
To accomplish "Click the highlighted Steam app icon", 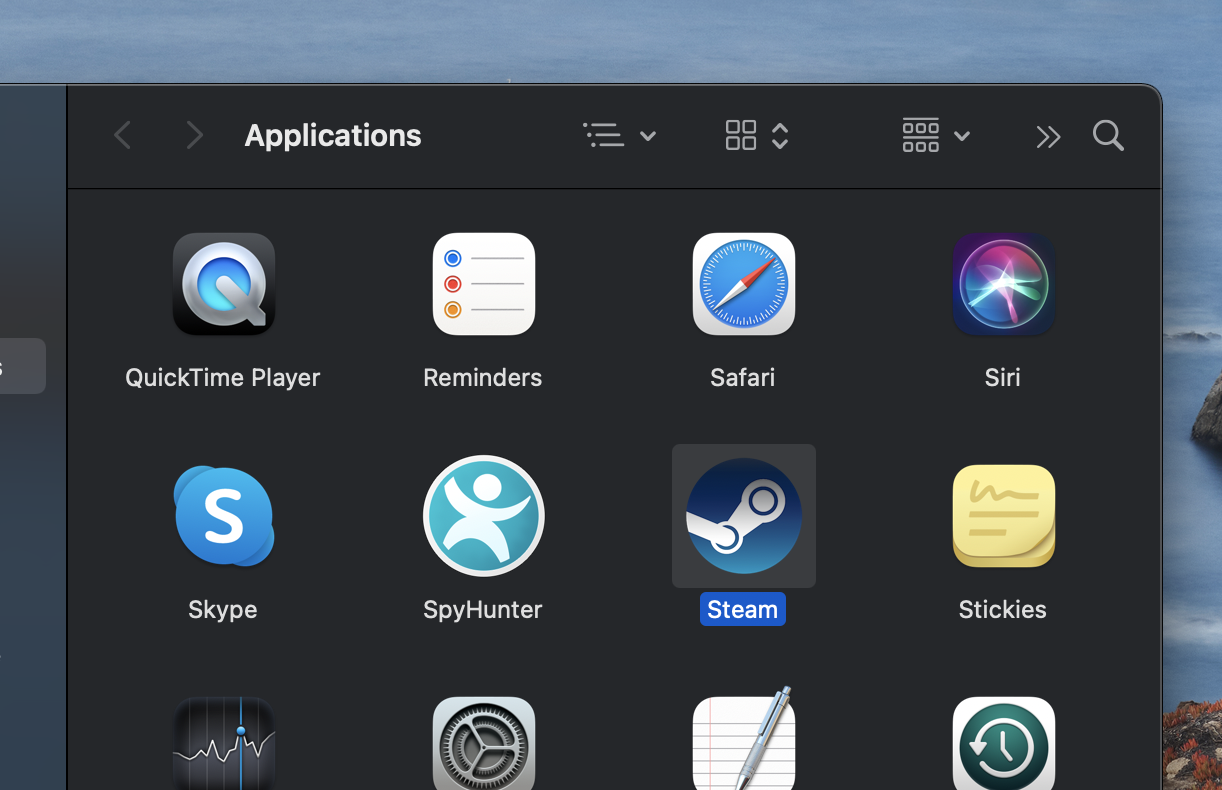I will coord(743,516).
